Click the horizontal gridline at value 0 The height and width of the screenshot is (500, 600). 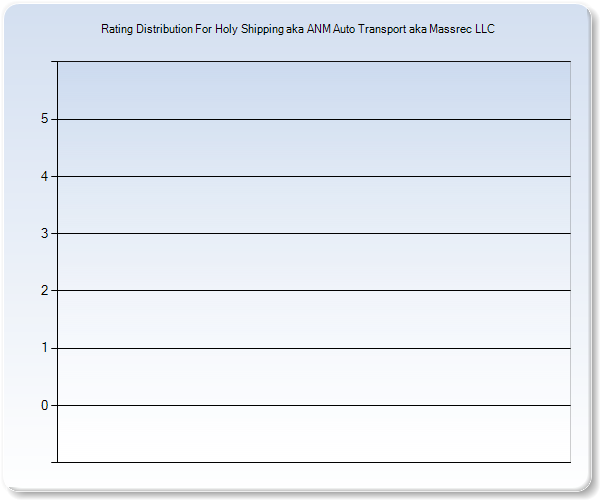pyautogui.click(x=314, y=405)
